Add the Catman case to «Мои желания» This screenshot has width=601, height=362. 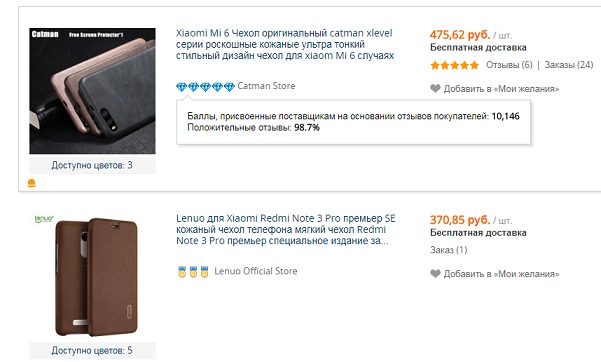501,89
